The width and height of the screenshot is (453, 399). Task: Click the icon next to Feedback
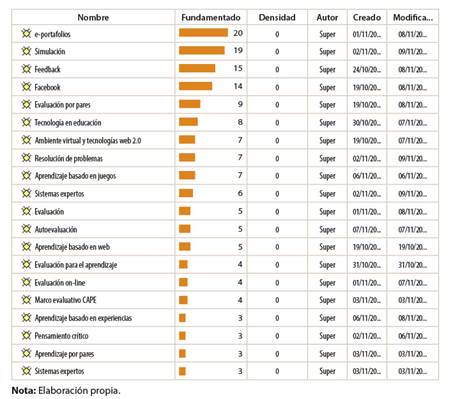[x=26, y=69]
